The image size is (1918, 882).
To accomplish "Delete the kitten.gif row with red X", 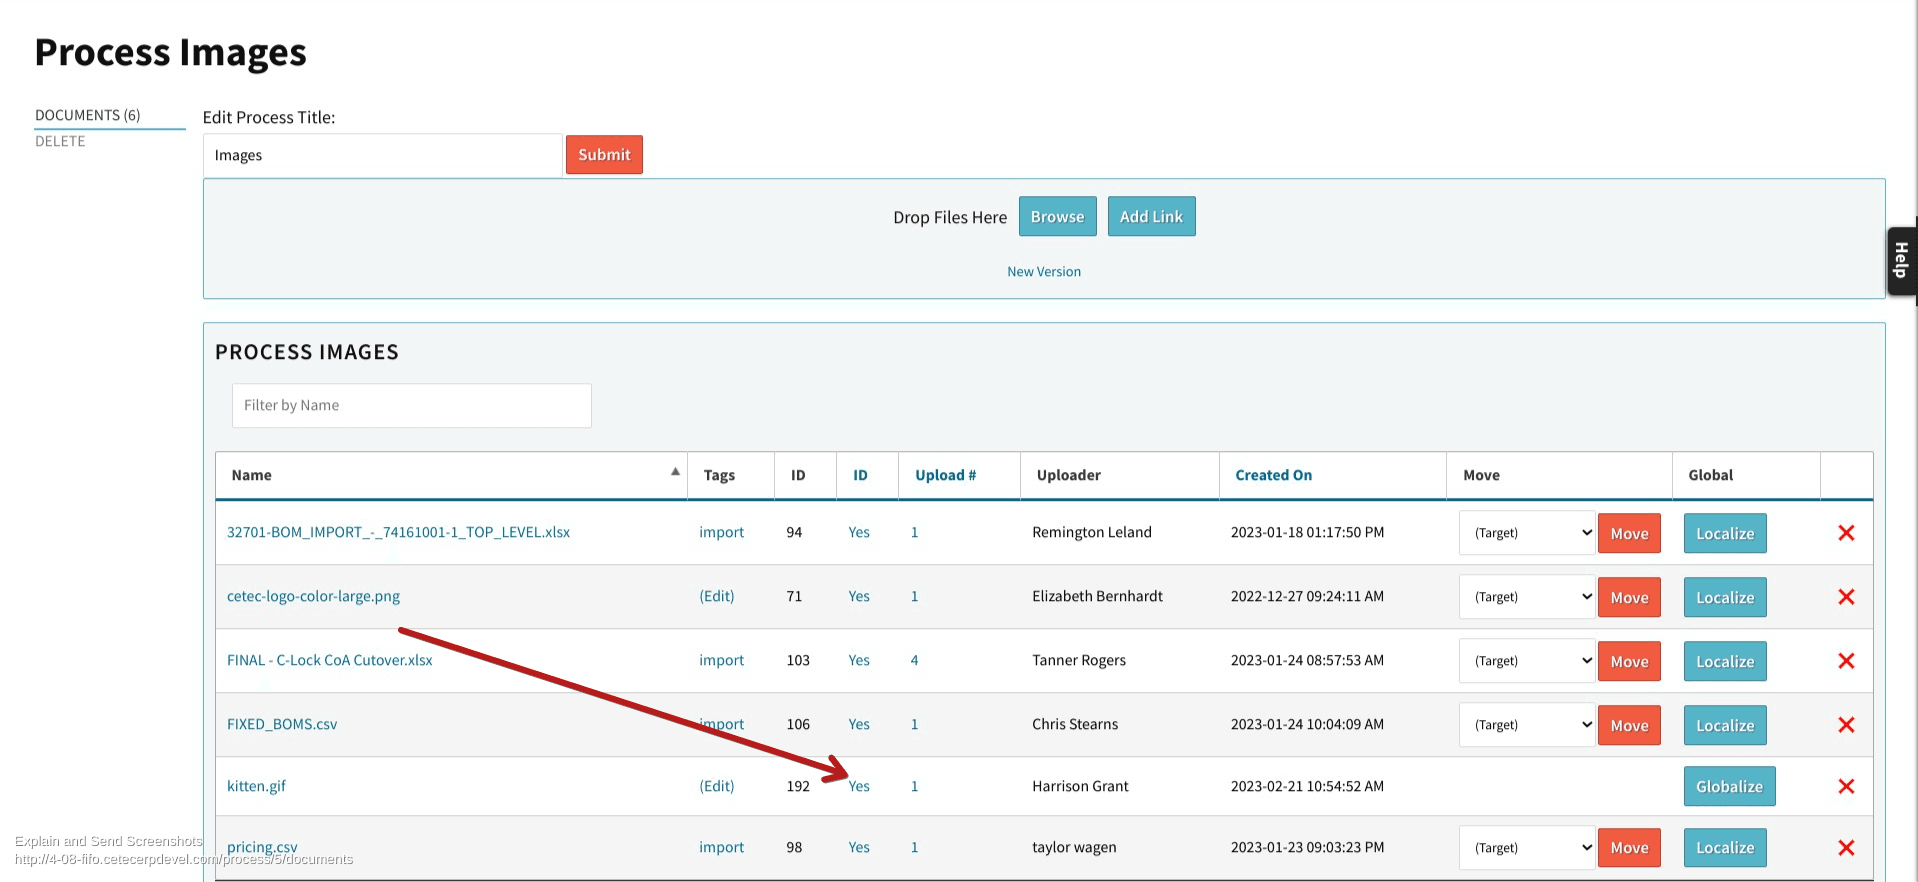I will 1846,786.
